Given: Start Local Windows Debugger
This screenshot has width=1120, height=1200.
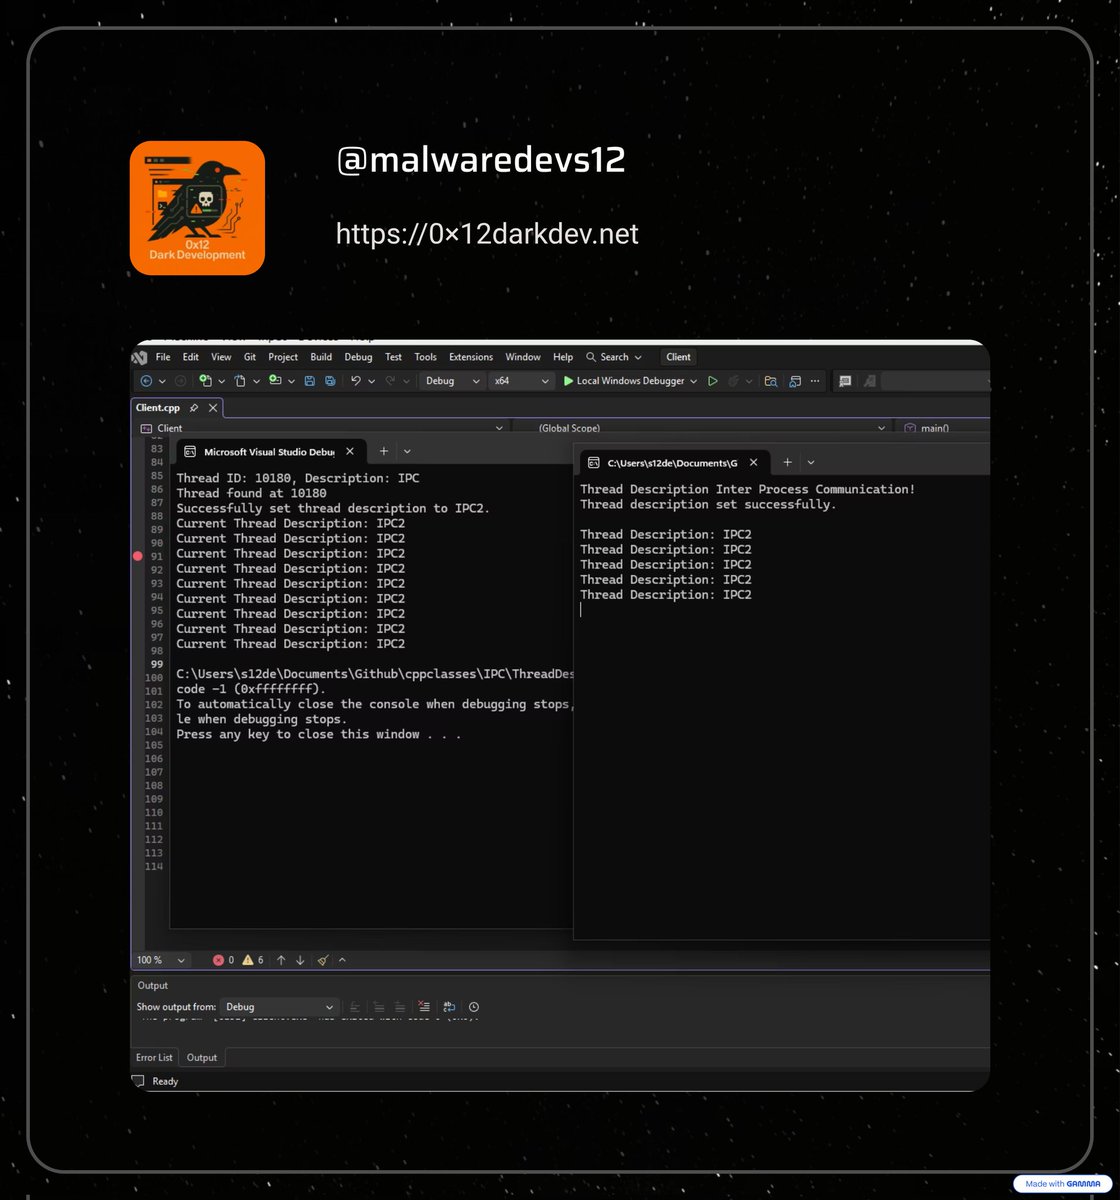Looking at the screenshot, I should point(624,381).
